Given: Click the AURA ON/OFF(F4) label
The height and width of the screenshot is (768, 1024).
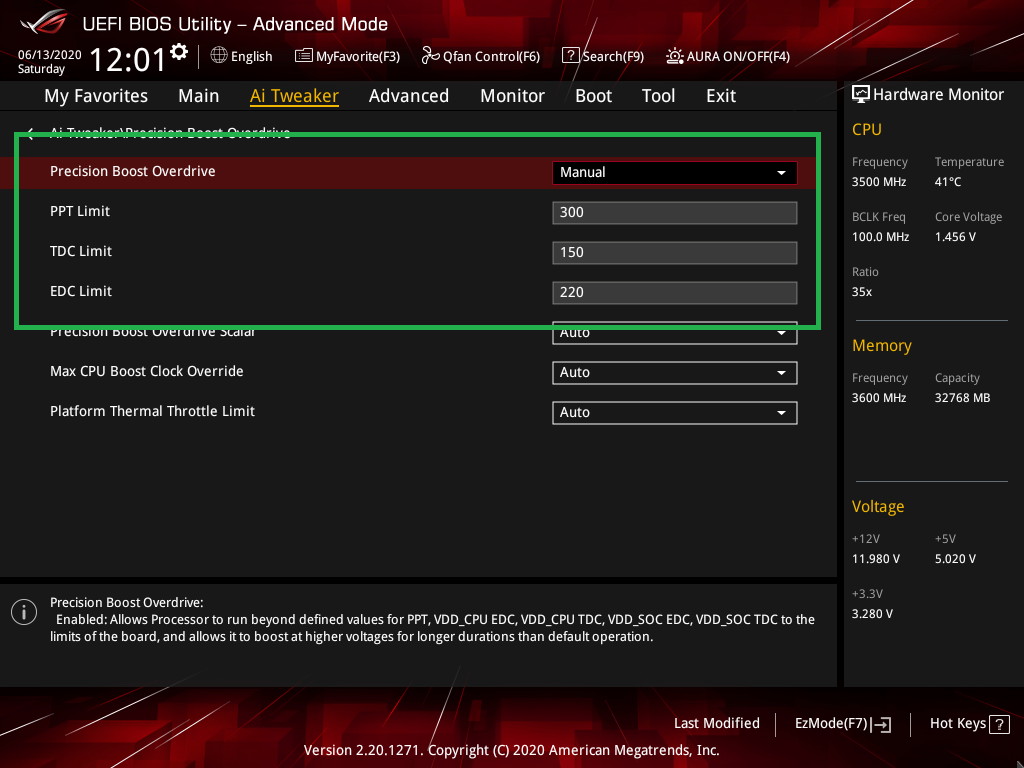Looking at the screenshot, I should click(738, 56).
